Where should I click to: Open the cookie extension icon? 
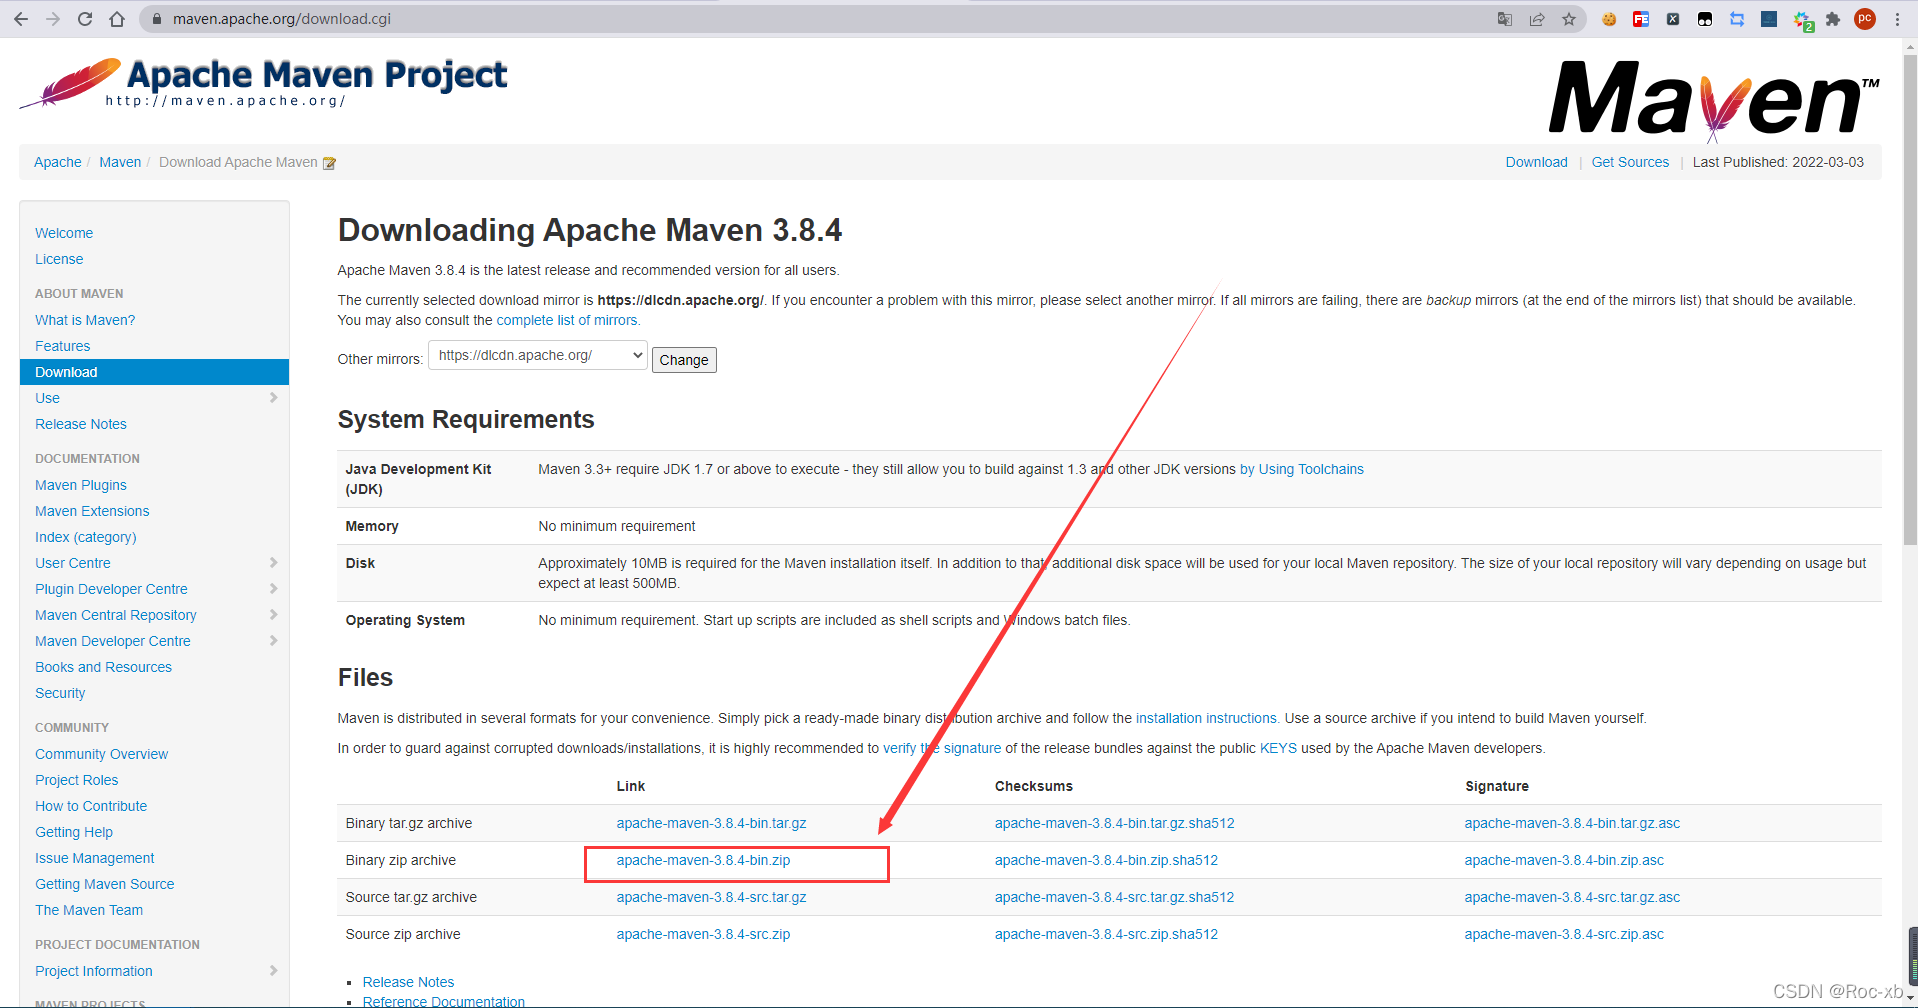[1609, 19]
